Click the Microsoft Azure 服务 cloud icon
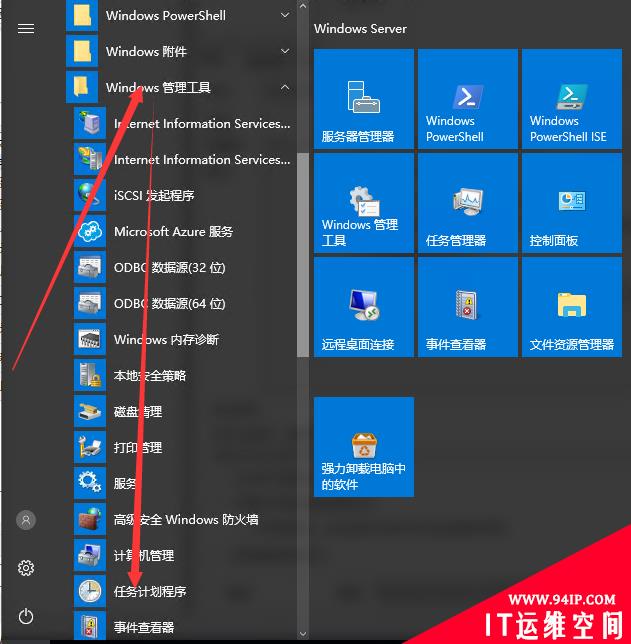This screenshot has height=644, width=631. click(90, 231)
